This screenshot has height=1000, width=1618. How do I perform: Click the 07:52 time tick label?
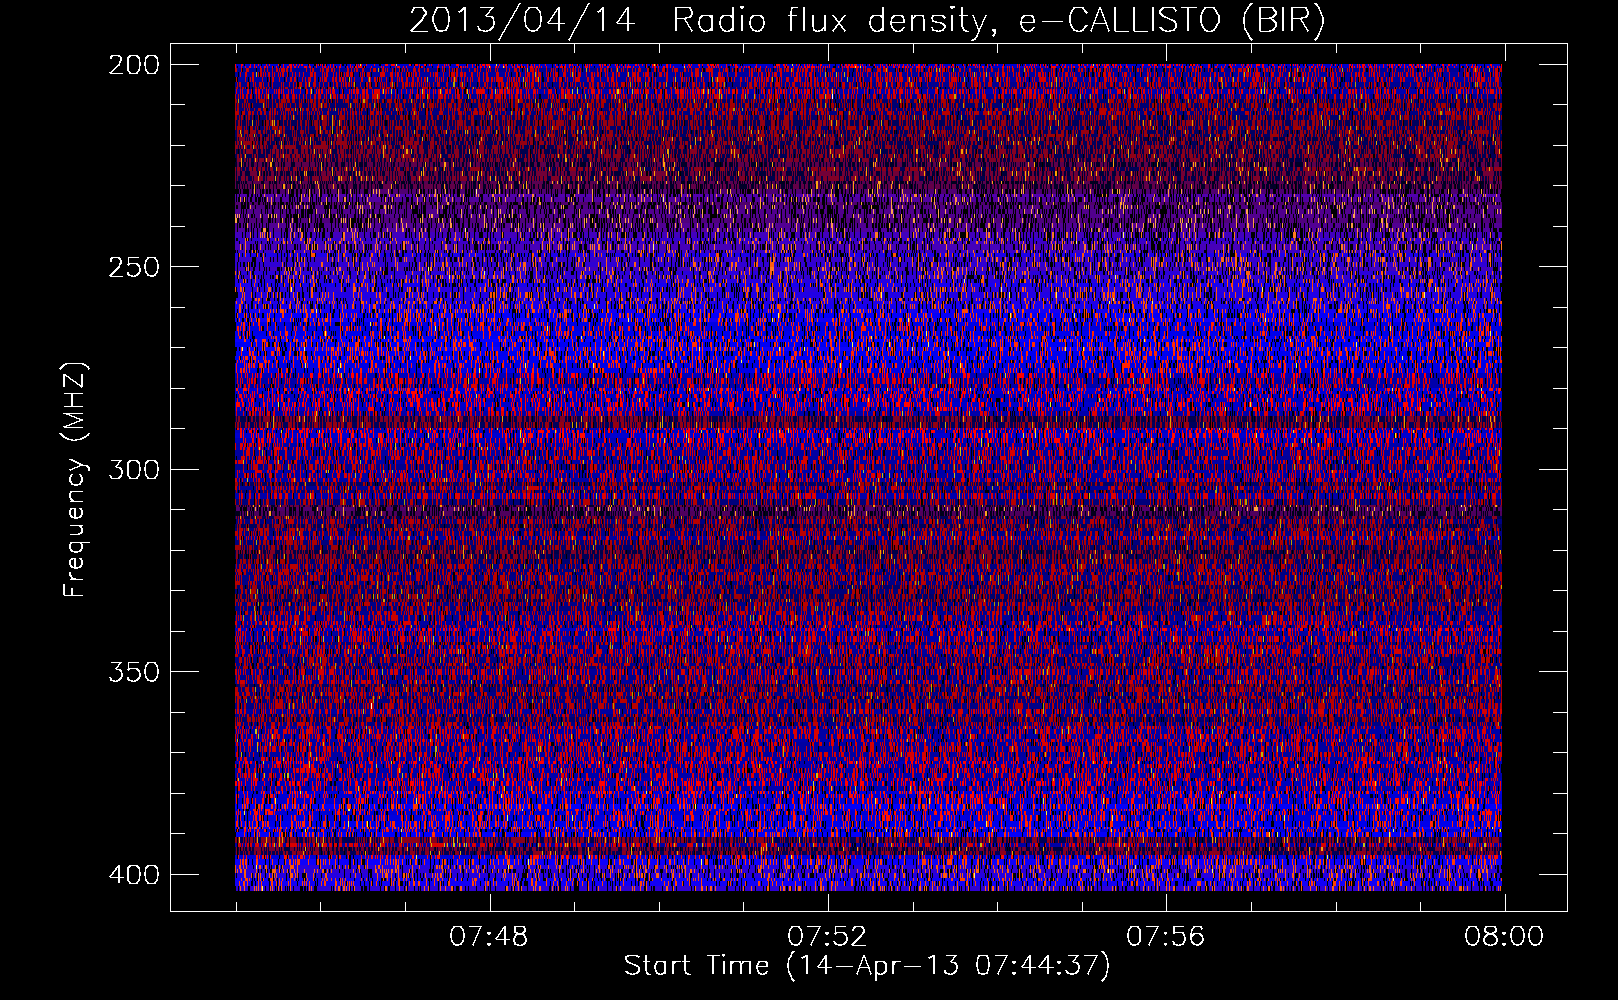pos(827,937)
